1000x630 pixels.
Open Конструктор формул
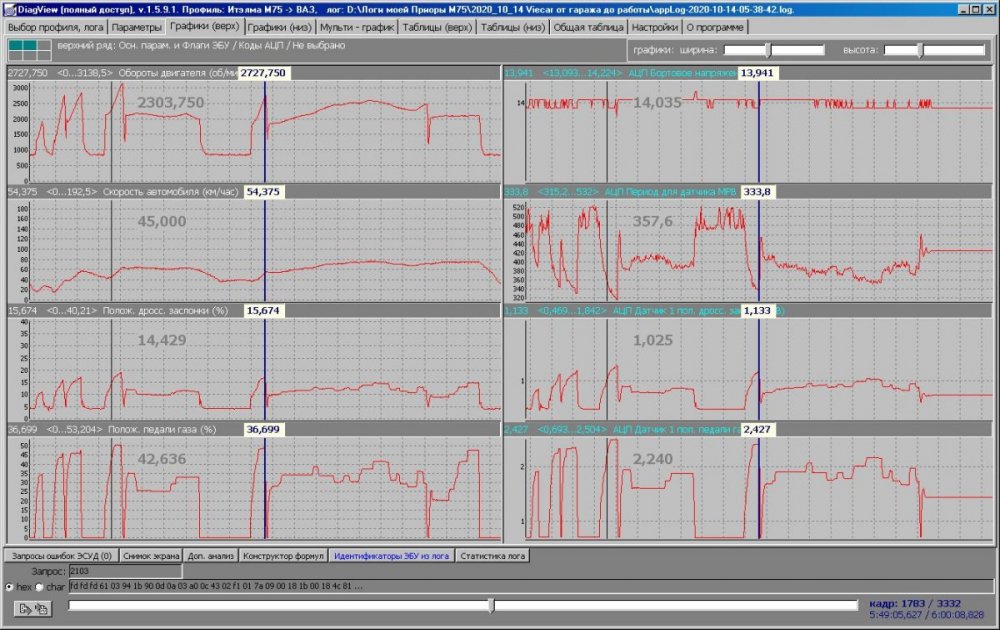[283, 555]
